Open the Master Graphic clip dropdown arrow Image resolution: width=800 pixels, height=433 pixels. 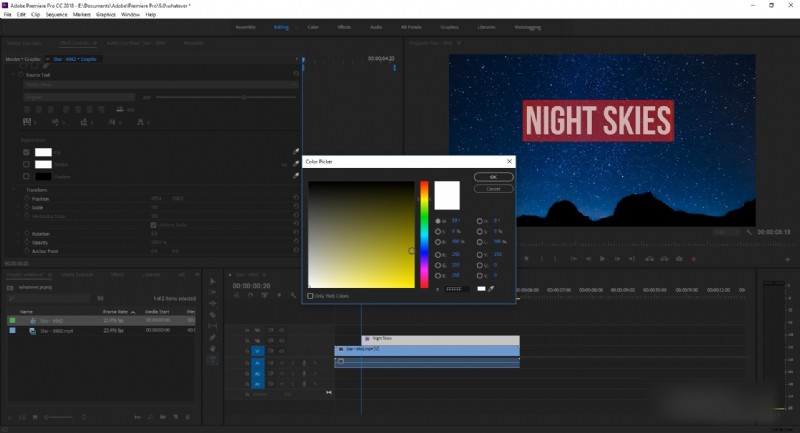click(47, 59)
